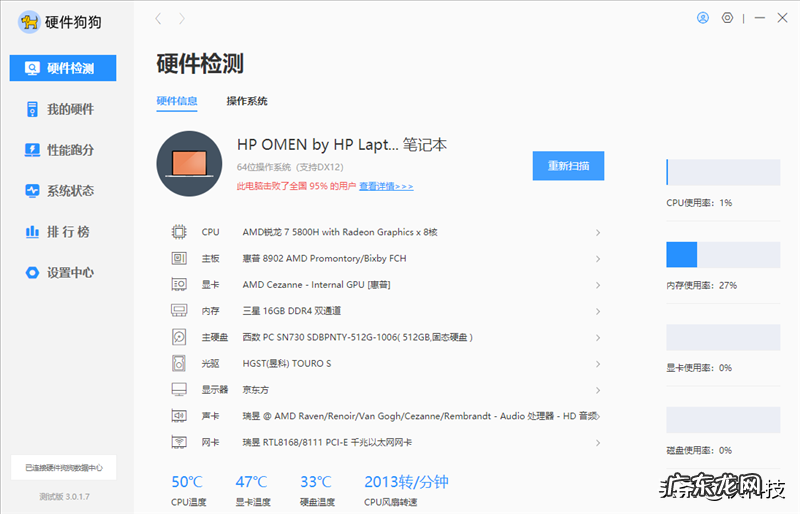Click the 网卡 network card icon
Screen dimensions: 800x514
179,443
